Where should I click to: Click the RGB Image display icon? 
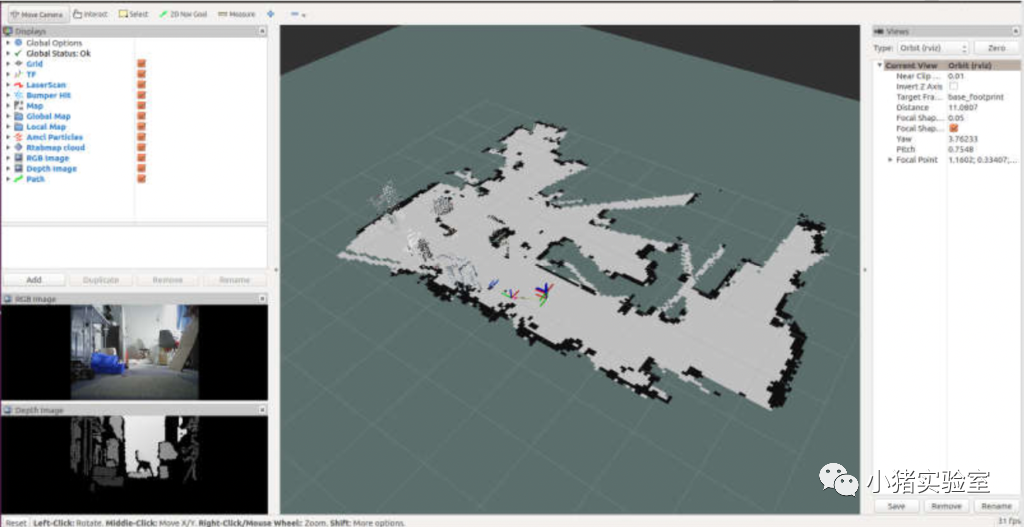click(x=18, y=158)
